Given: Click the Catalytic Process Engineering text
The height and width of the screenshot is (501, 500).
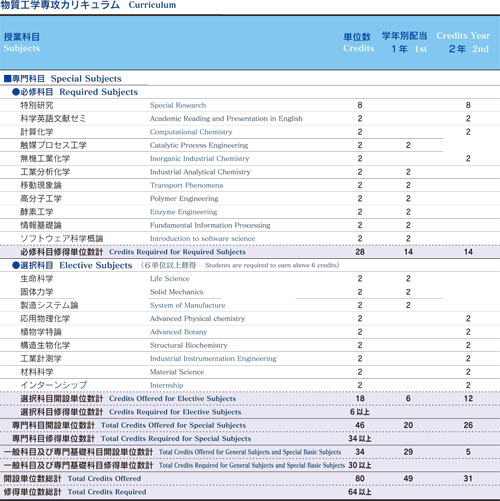Looking at the screenshot, I should [199, 145].
